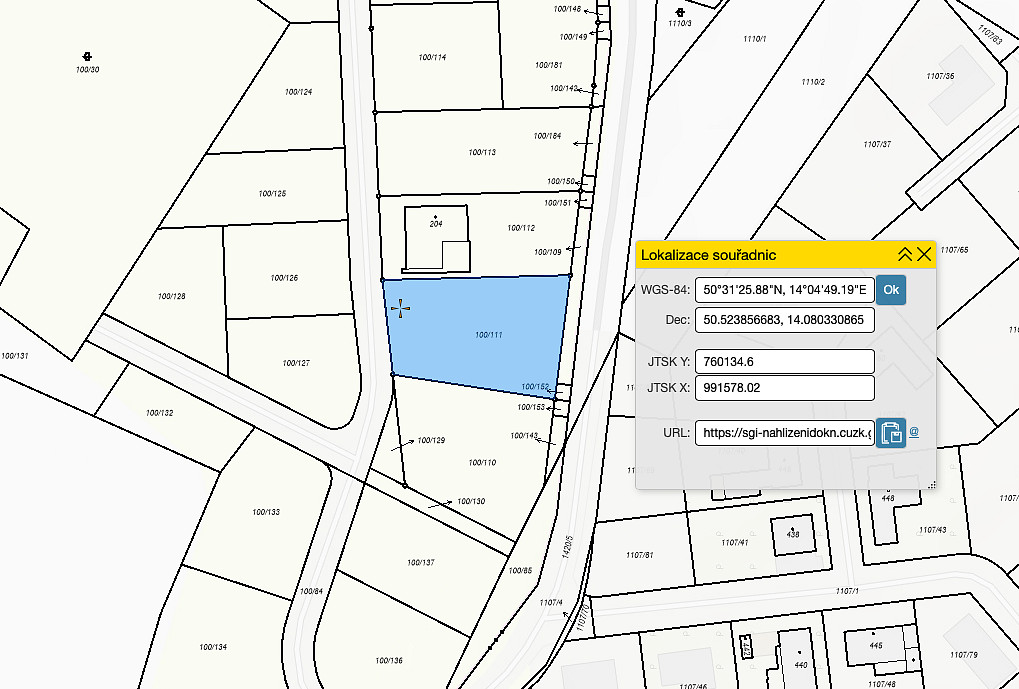Click the parcel labeled 100/125

click(x=272, y=193)
